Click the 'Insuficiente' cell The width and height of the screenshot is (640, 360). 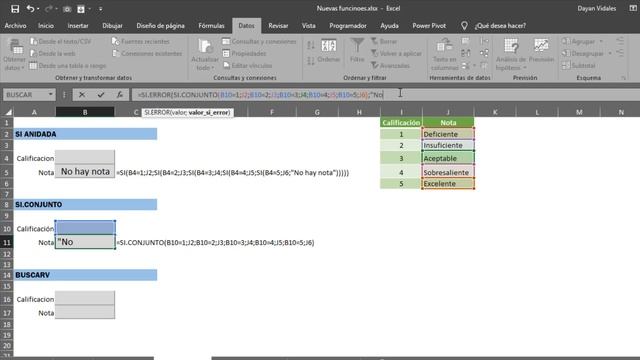point(448,145)
